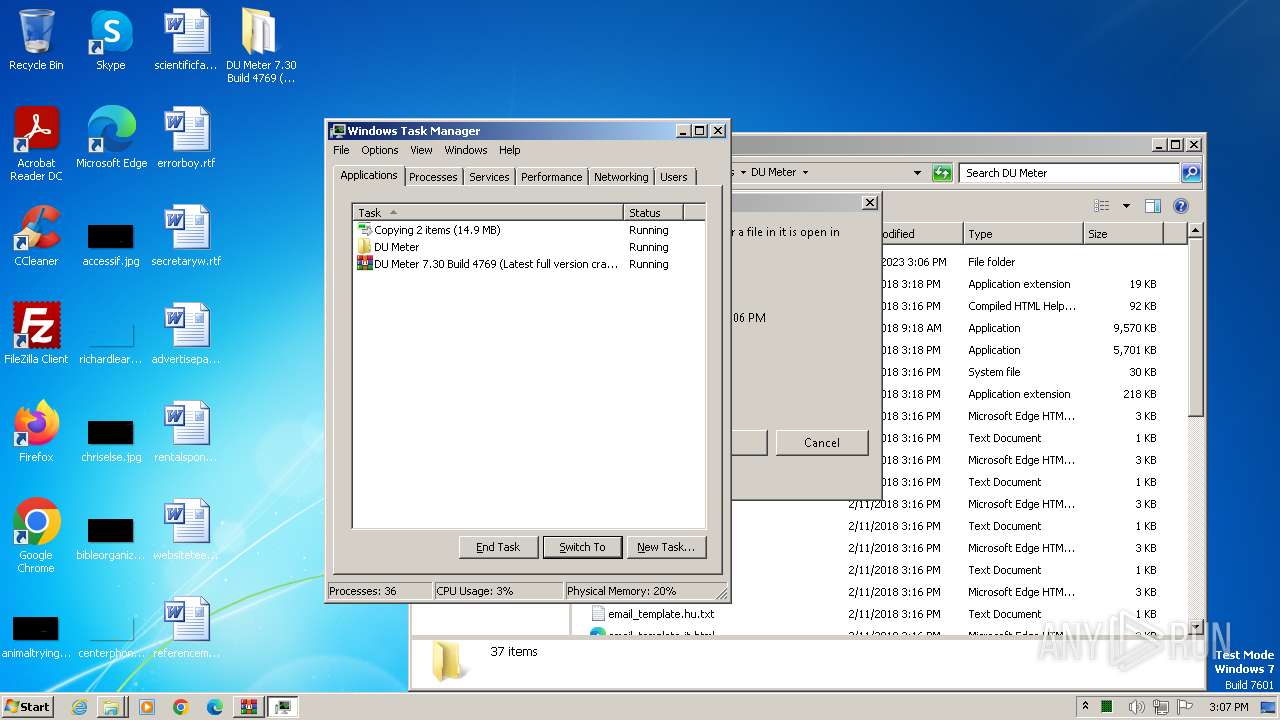Open Explorer help question mark icon
The width and height of the screenshot is (1280, 720).
pos(1181,206)
